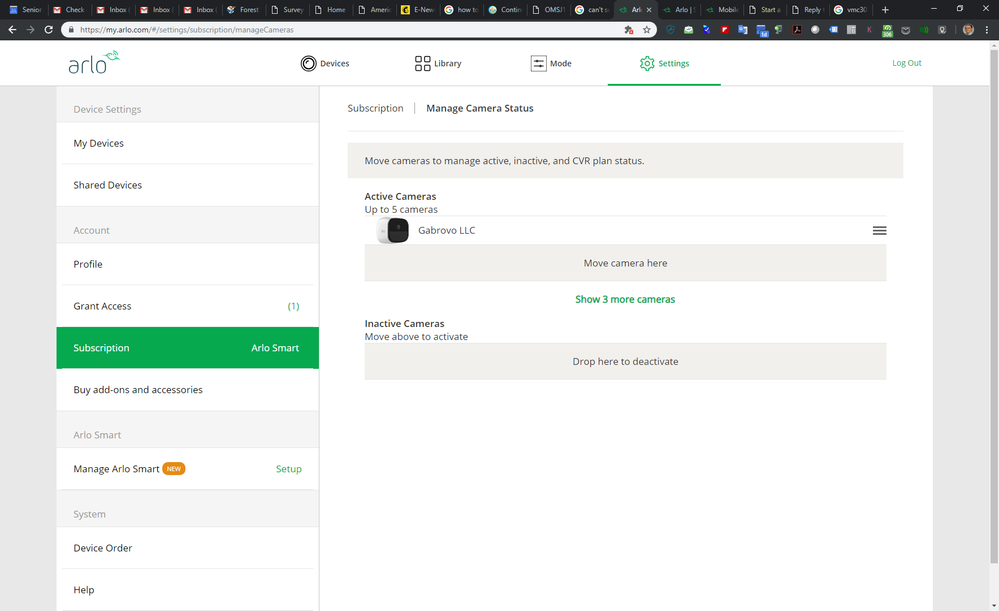999x611 pixels.
Task: Open a new browser tab with plus
Action: [x=885, y=10]
